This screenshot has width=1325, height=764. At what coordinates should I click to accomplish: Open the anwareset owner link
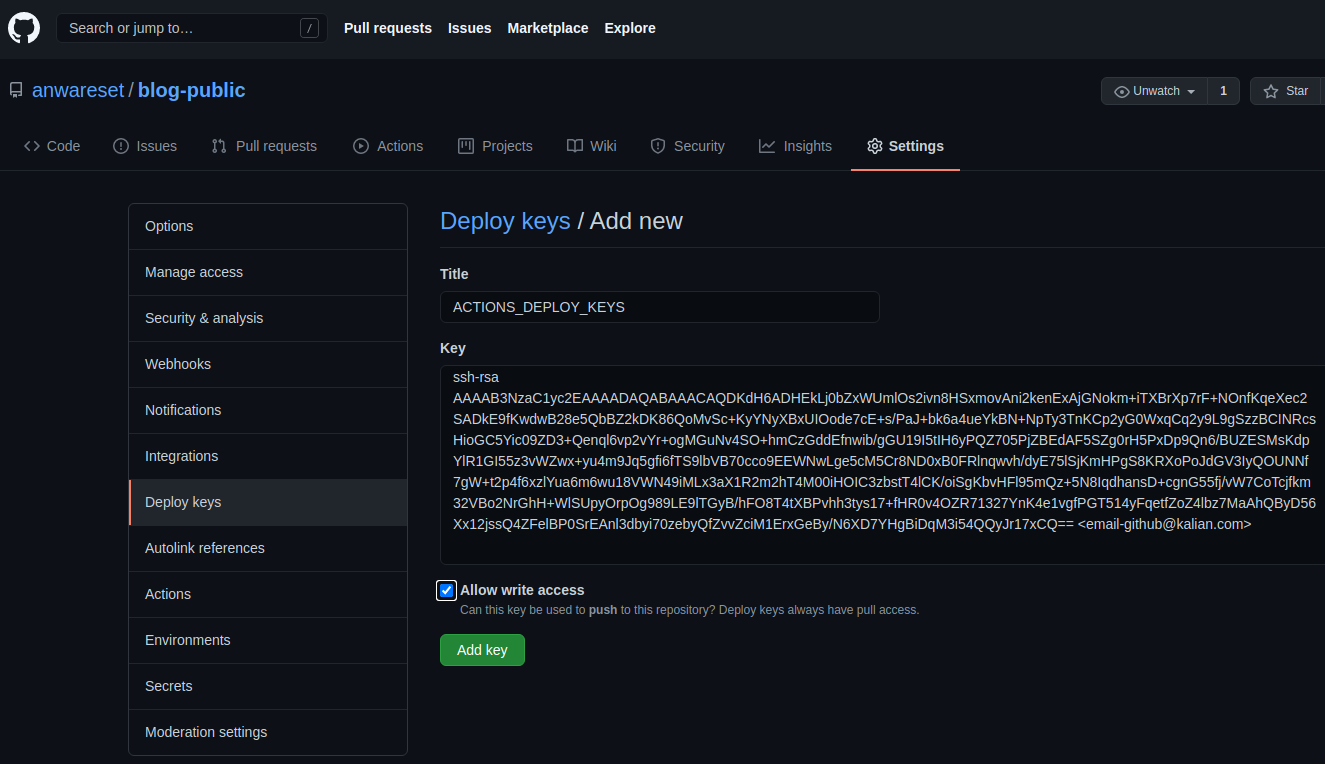tap(78, 90)
